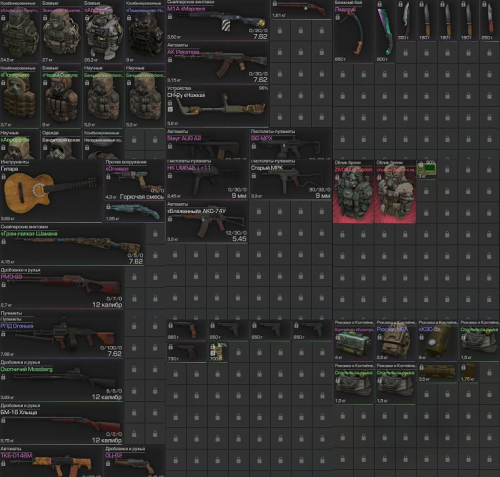
Task: Select the small green 2 кг device item
Action: pos(426,170)
